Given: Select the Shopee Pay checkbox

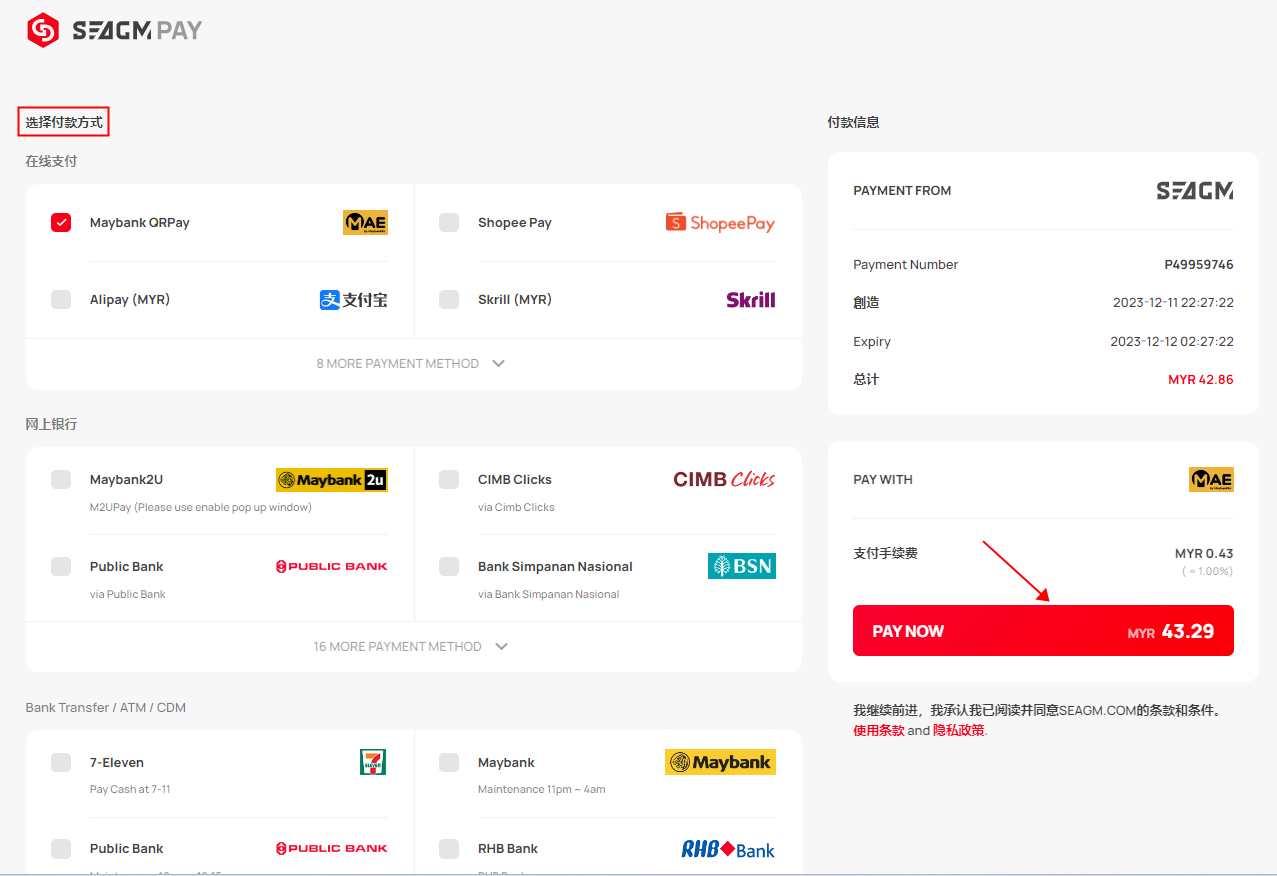Looking at the screenshot, I should 449,222.
